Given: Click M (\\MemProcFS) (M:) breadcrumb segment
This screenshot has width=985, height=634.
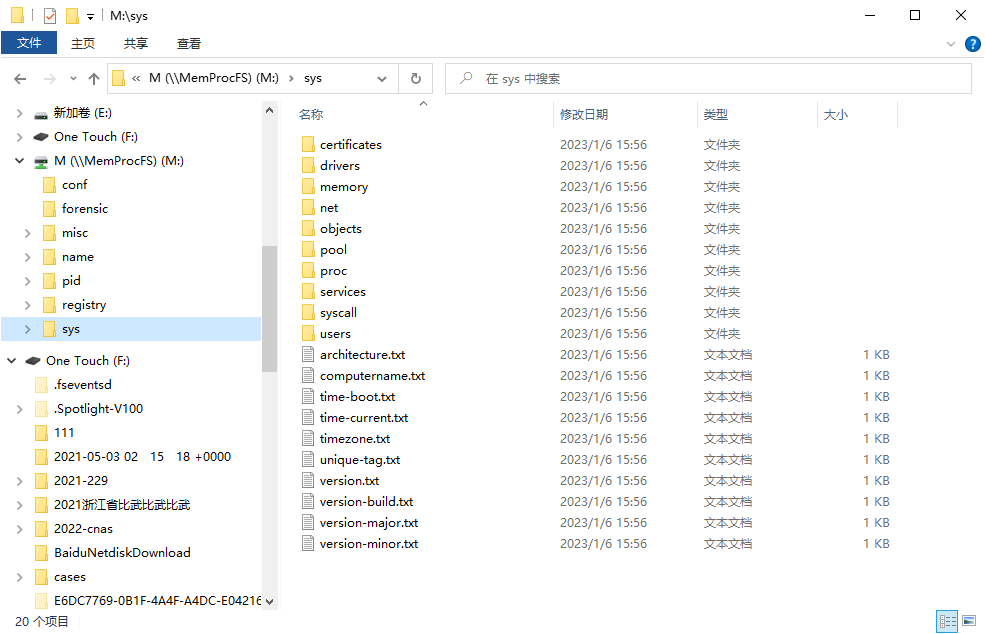Looking at the screenshot, I should point(214,78).
